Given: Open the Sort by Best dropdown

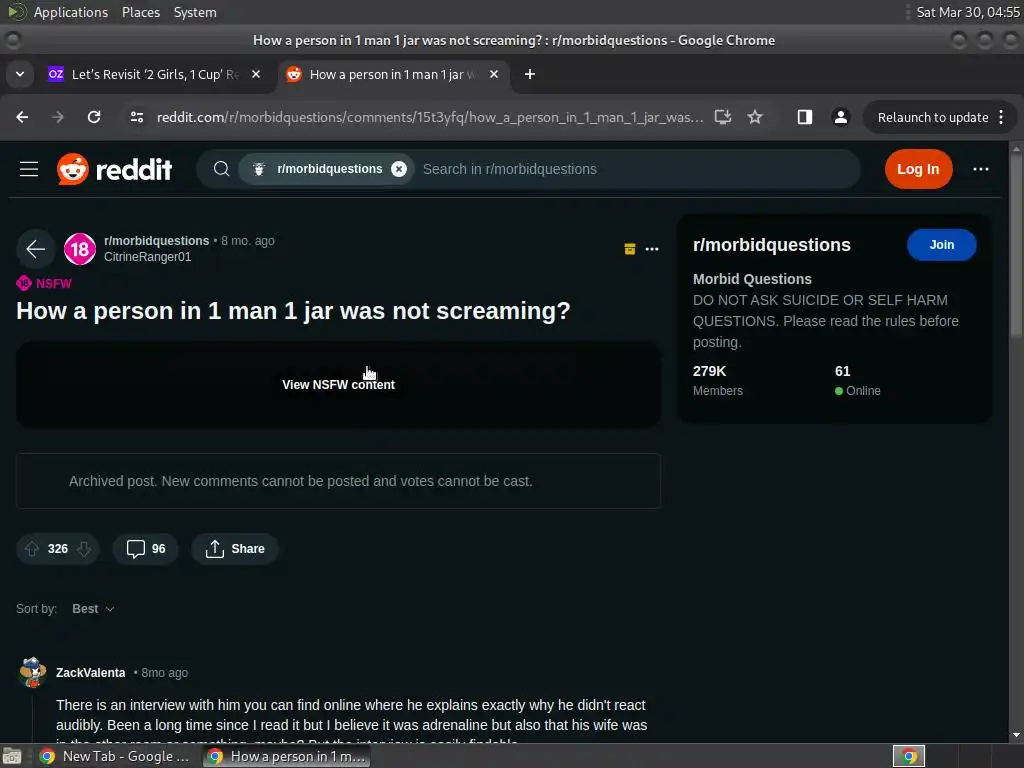Looking at the screenshot, I should tap(93, 609).
